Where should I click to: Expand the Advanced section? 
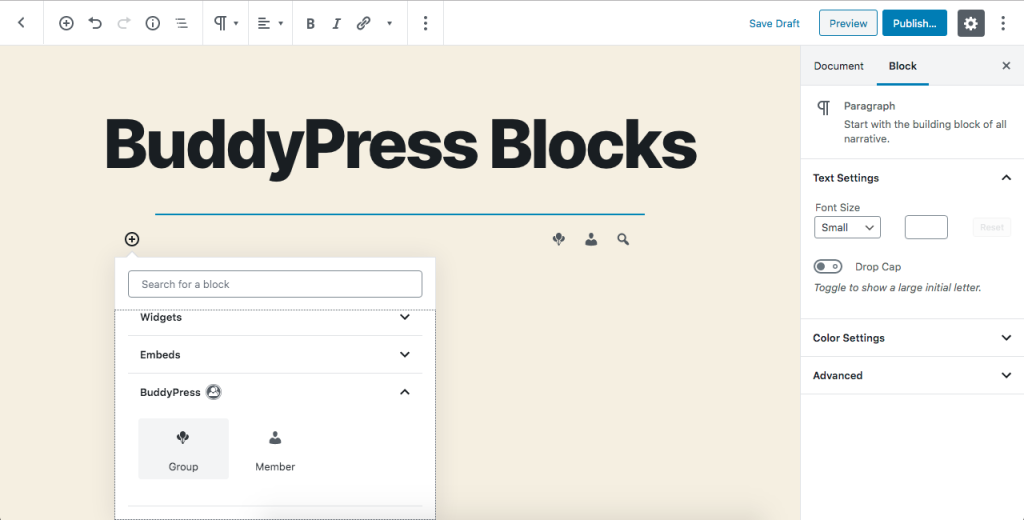click(912, 376)
